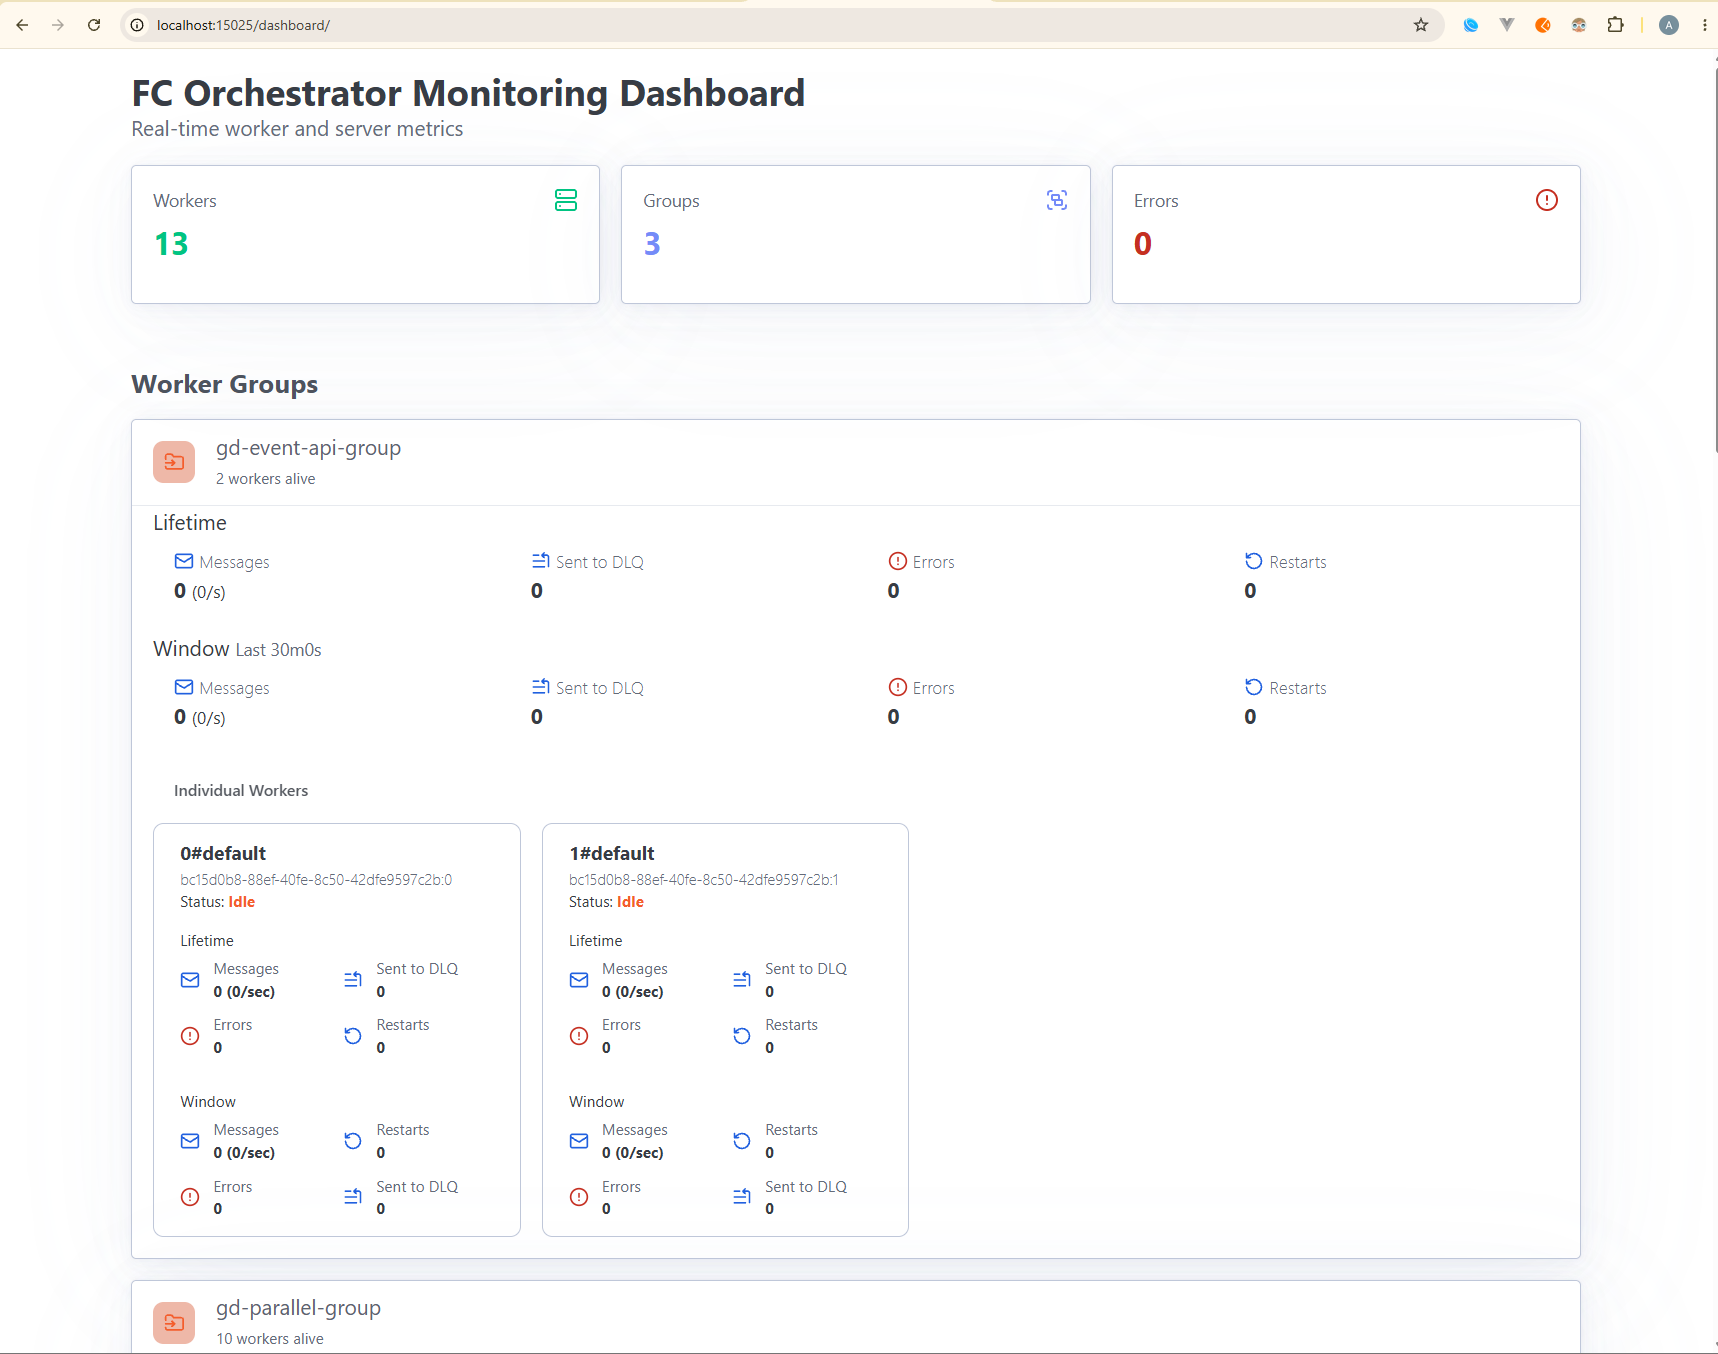Click the gd-event-api-group folder icon
The width and height of the screenshot is (1718, 1354).
tap(174, 462)
